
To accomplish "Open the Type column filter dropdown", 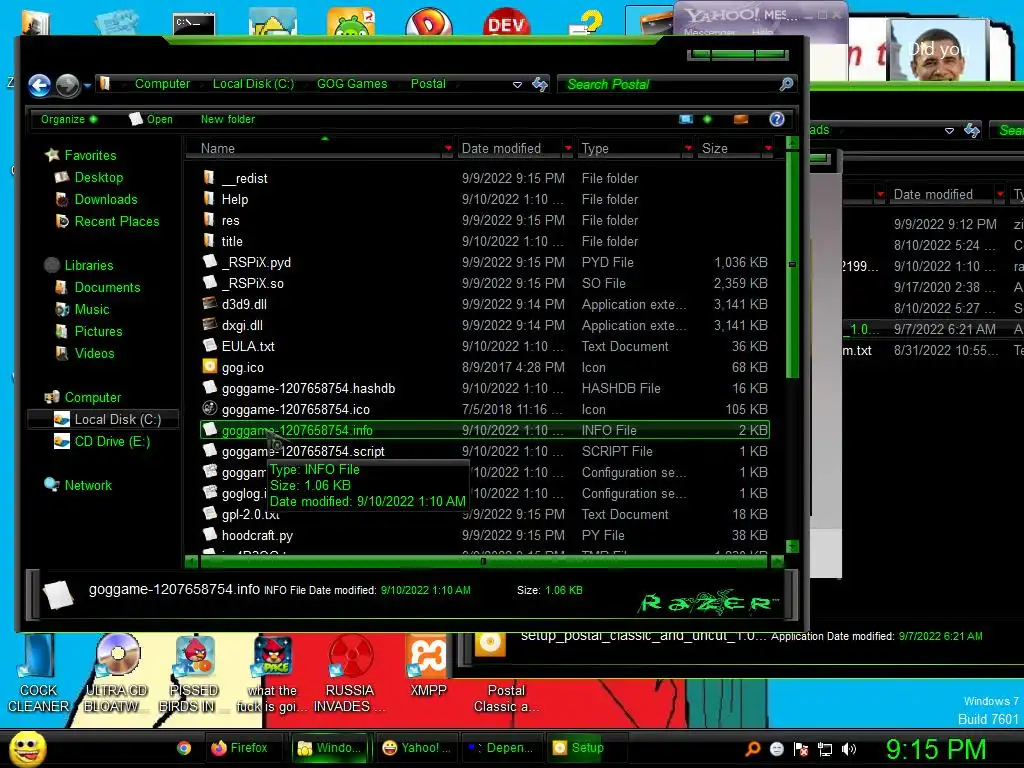I will 688,148.
